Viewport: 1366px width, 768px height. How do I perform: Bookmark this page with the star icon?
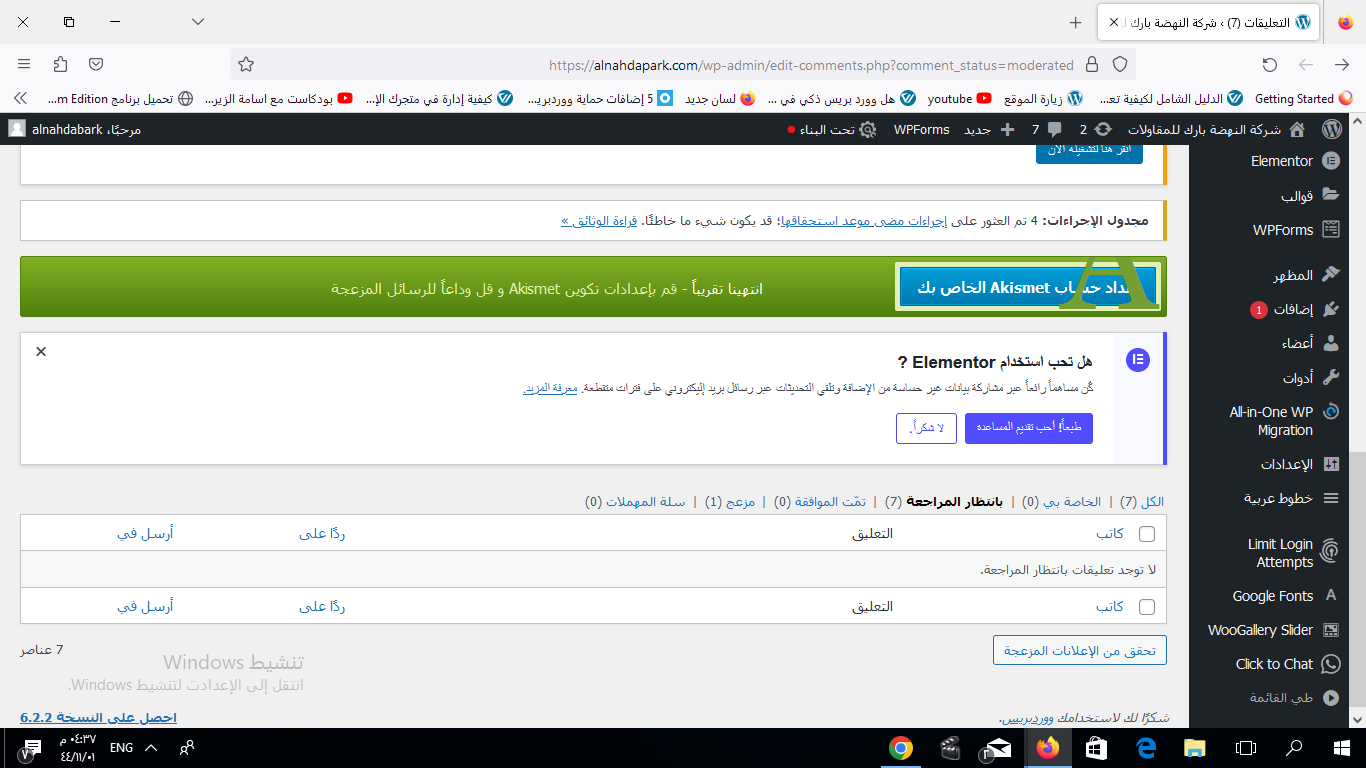(246, 65)
